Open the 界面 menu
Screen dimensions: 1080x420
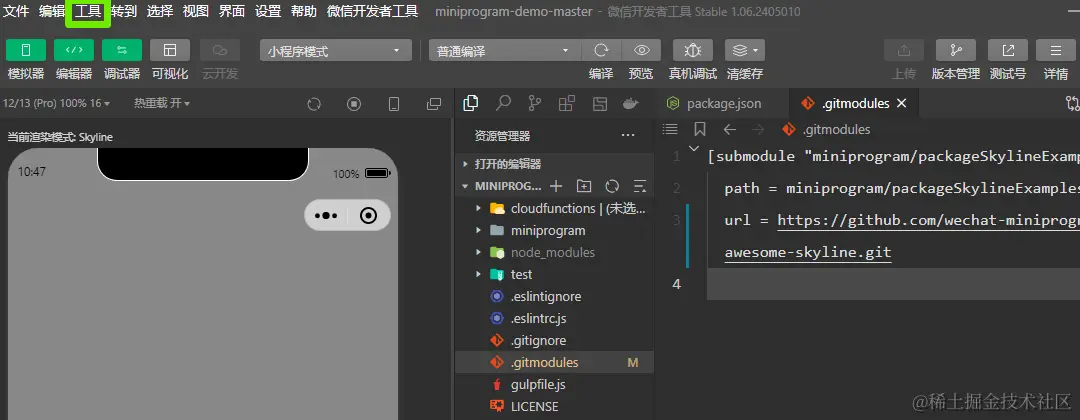[231, 12]
